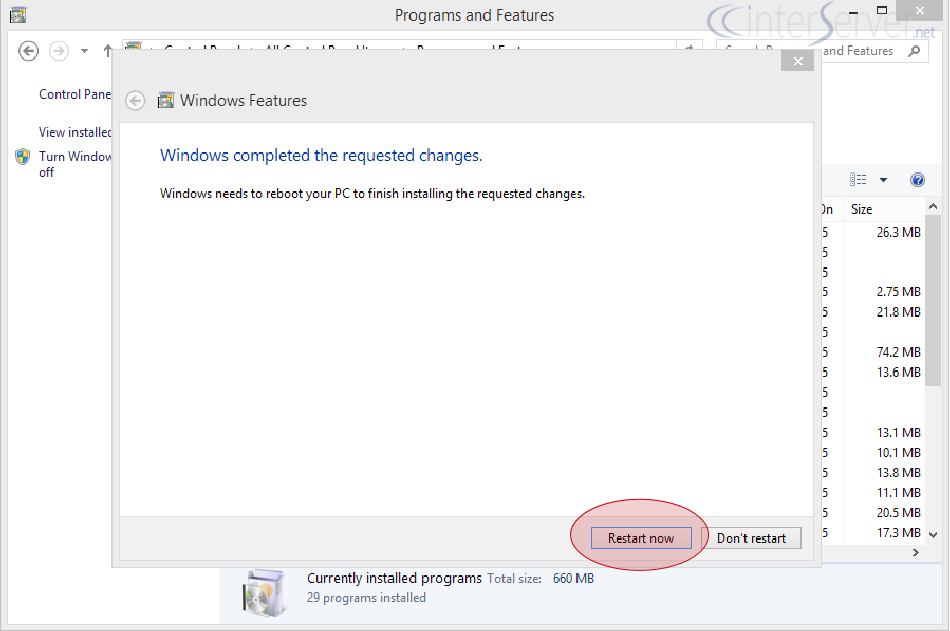Open Control Panel Home link
This screenshot has height=631, width=950.
75,95
